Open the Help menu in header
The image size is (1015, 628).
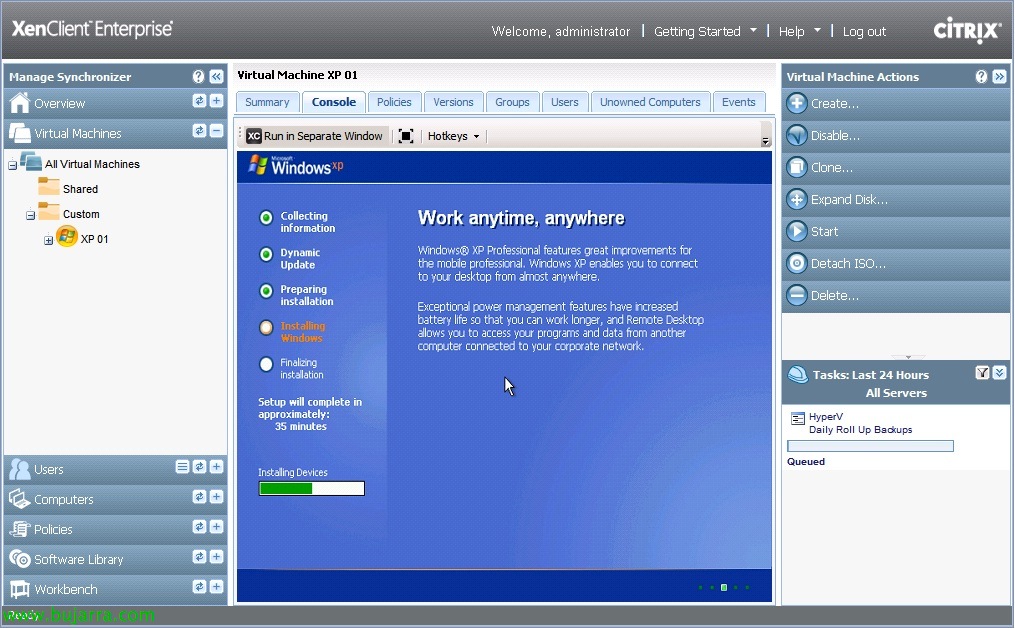(799, 31)
